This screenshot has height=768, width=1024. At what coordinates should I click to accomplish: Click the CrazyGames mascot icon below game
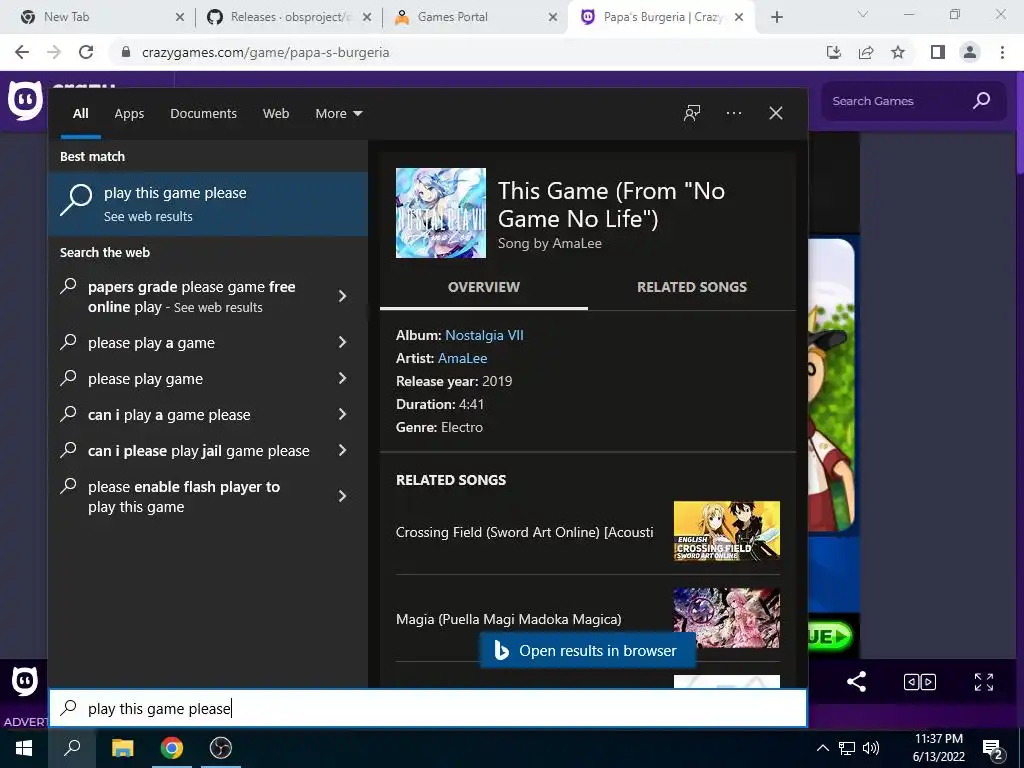click(x=25, y=681)
